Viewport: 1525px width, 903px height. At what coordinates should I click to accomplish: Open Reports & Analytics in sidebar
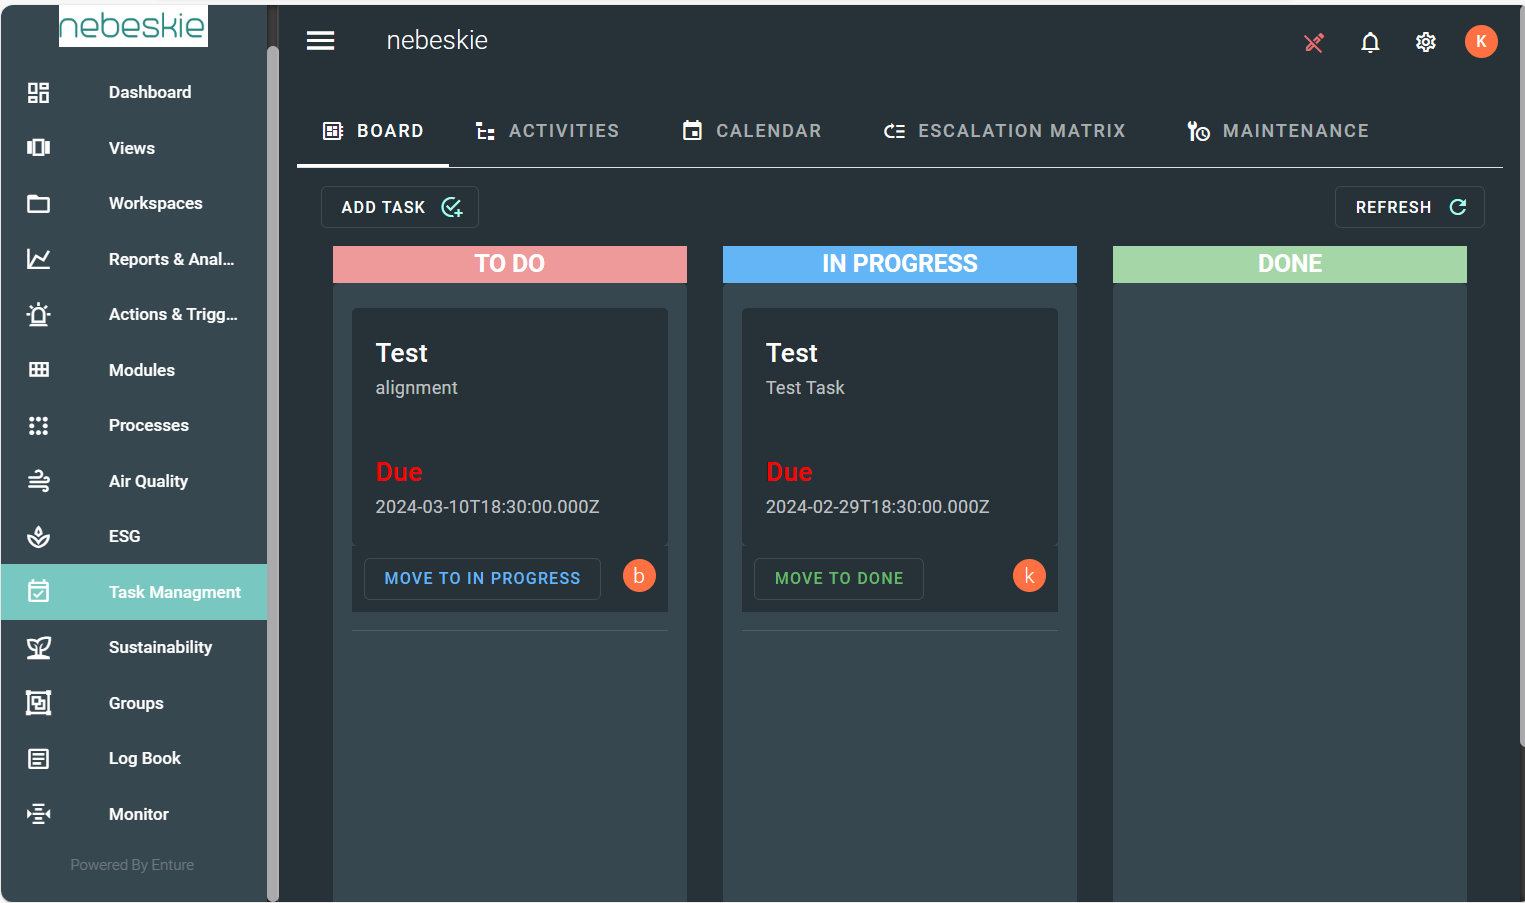coord(171,259)
